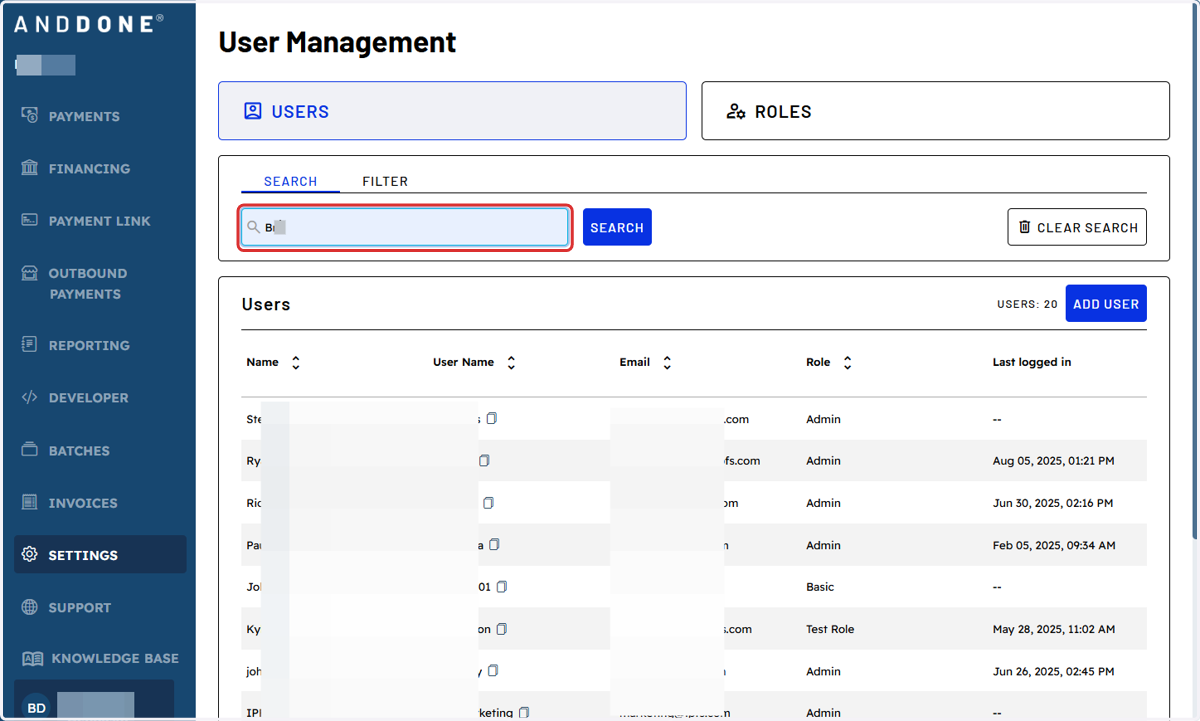Select the Search sub-tab
1200x721 pixels.
point(290,181)
